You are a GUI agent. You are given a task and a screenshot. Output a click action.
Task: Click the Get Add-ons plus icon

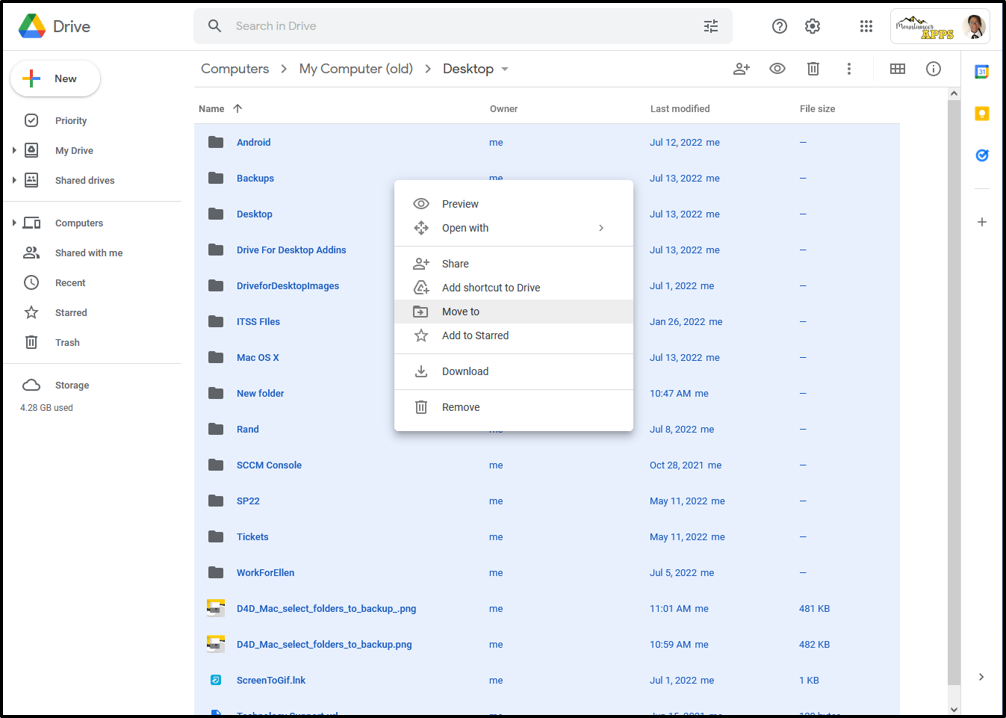[x=982, y=222]
